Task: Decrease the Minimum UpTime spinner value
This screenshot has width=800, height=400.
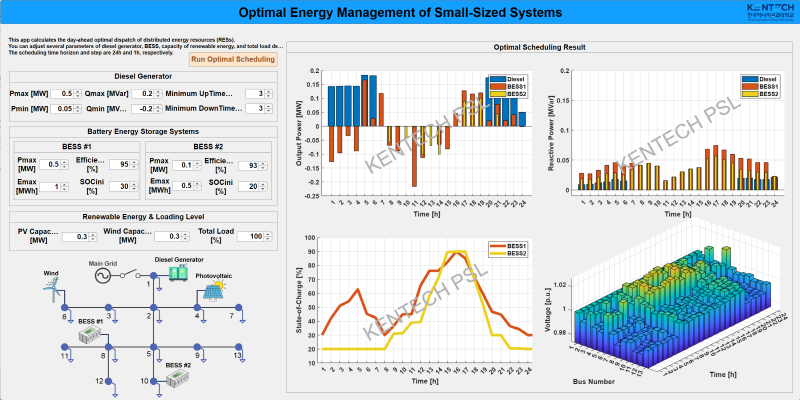Action: 270,96
